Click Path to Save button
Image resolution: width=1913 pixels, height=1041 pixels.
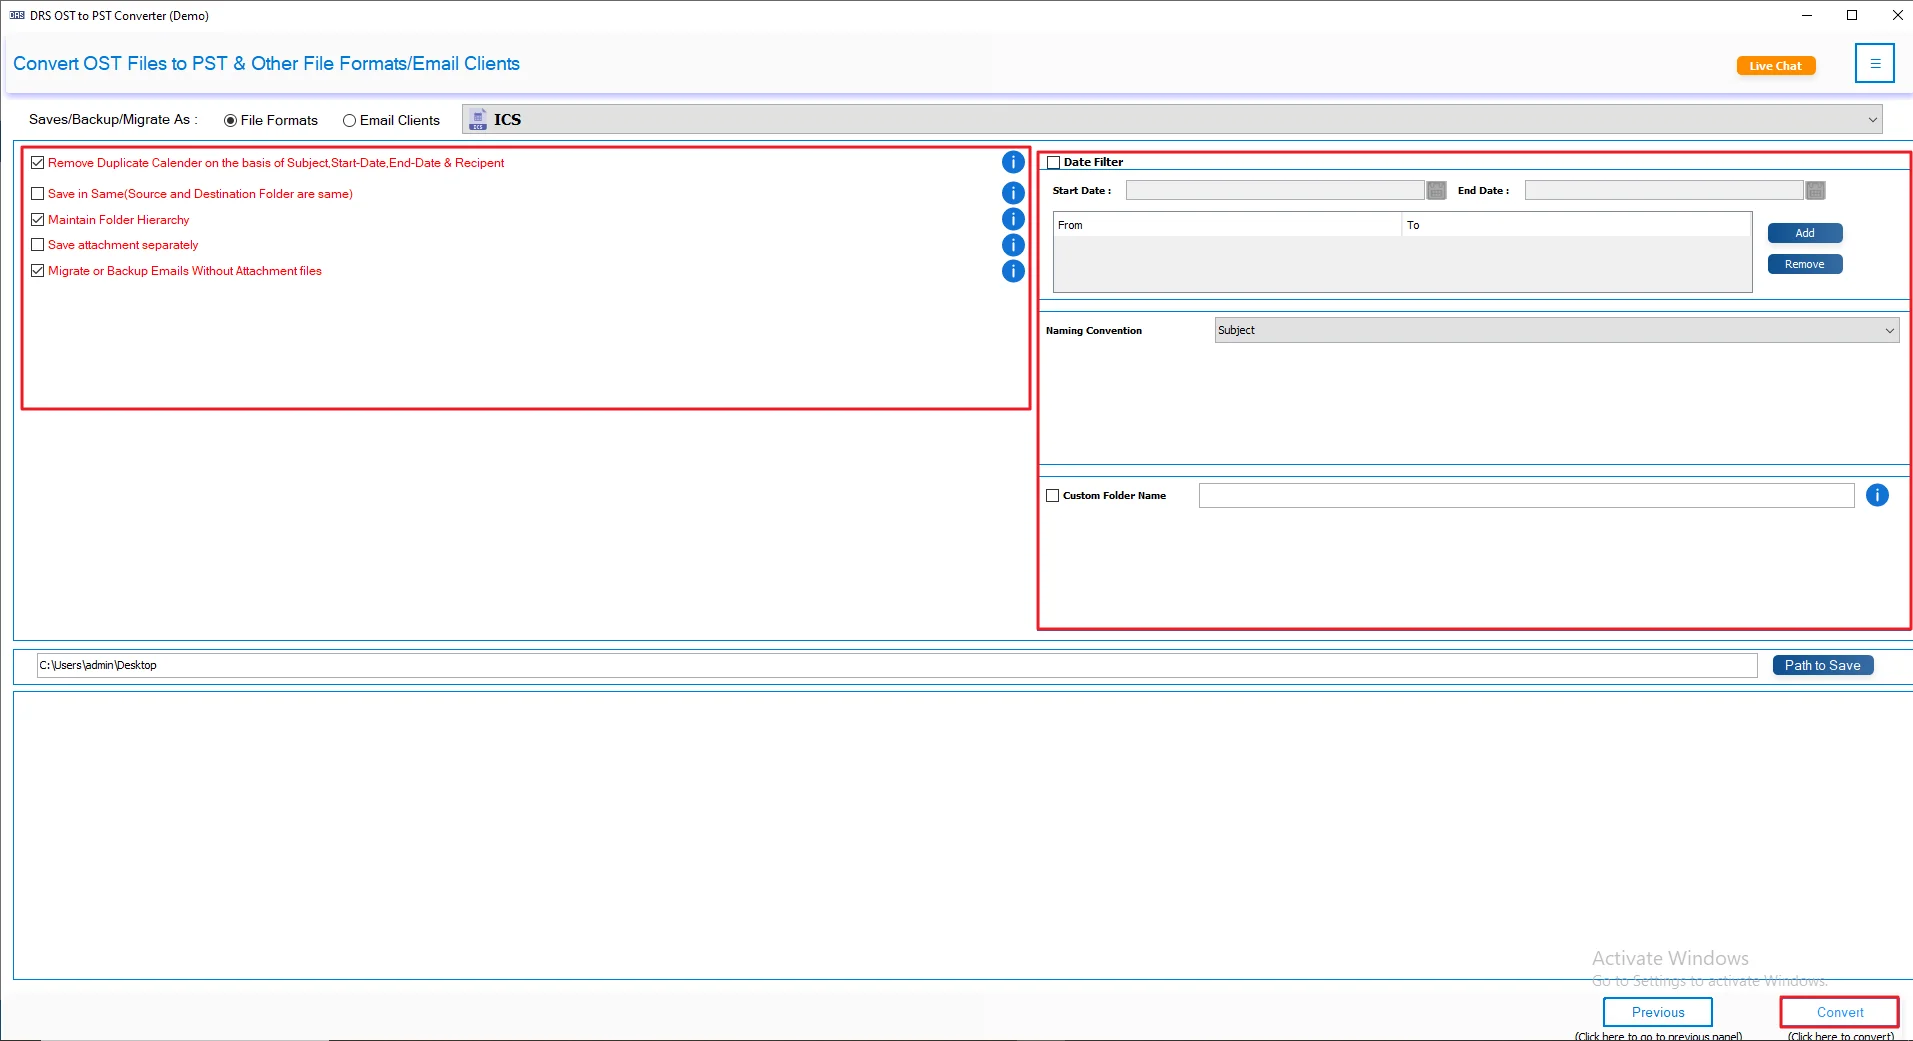point(1823,665)
